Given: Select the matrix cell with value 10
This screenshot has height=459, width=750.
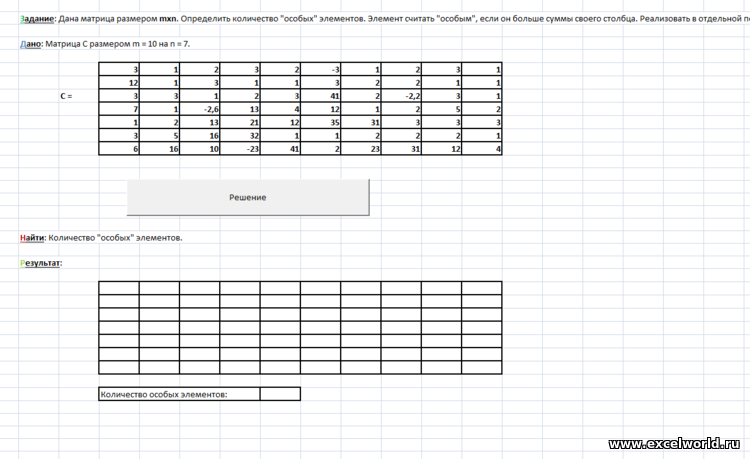Looking at the screenshot, I should pyautogui.click(x=200, y=148).
